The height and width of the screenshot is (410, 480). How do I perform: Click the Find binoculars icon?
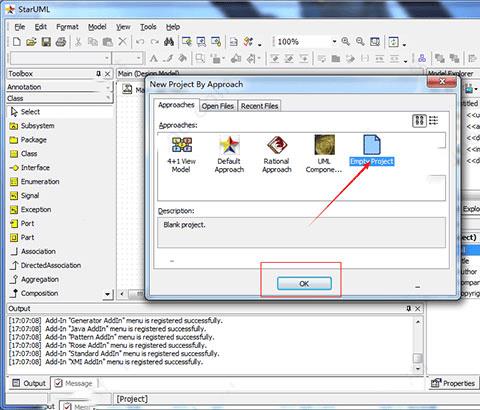(x=169, y=42)
